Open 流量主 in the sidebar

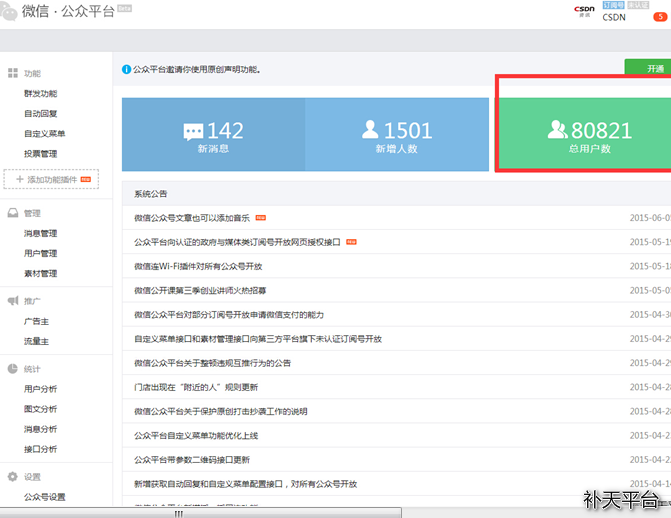[x=36, y=341]
